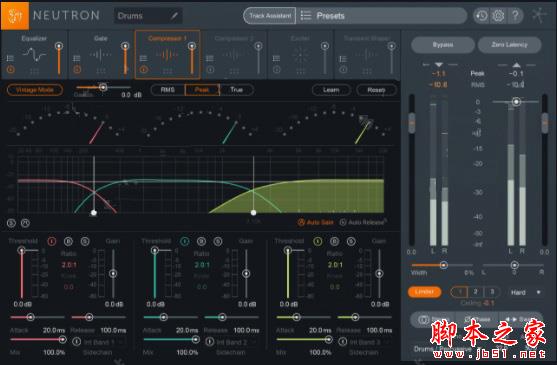Click the Learn button
Viewport: 557px width, 365px height.
(331, 90)
